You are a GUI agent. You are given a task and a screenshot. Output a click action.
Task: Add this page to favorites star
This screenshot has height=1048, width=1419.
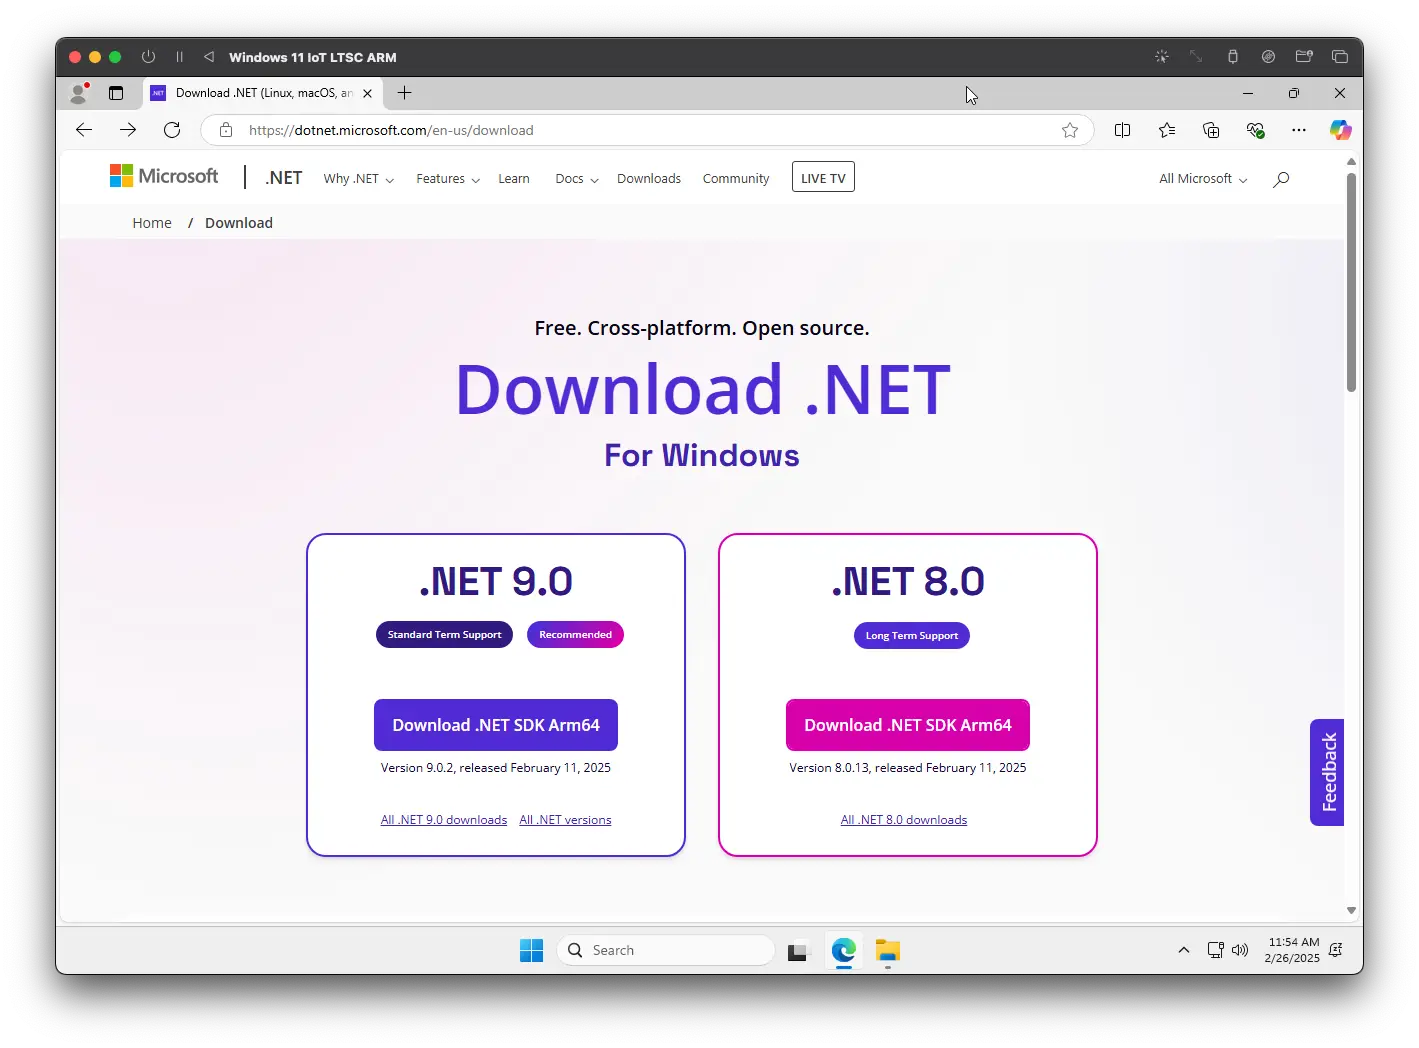point(1070,130)
